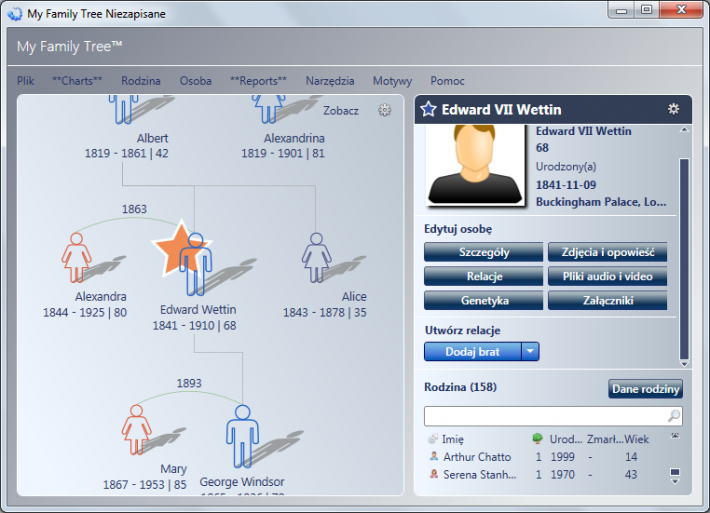This screenshot has width=710, height=513.
Task: Minimize the My Family Tree window
Action: coord(621,10)
